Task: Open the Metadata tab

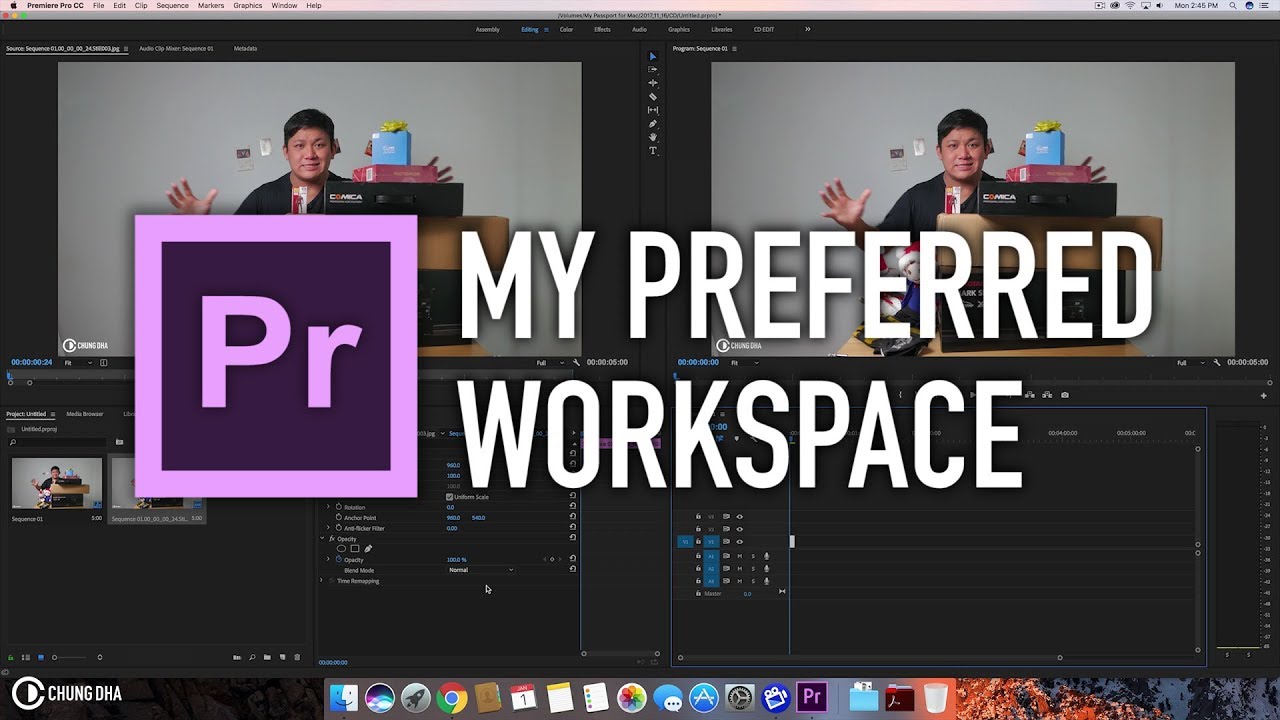Action: coord(245,48)
